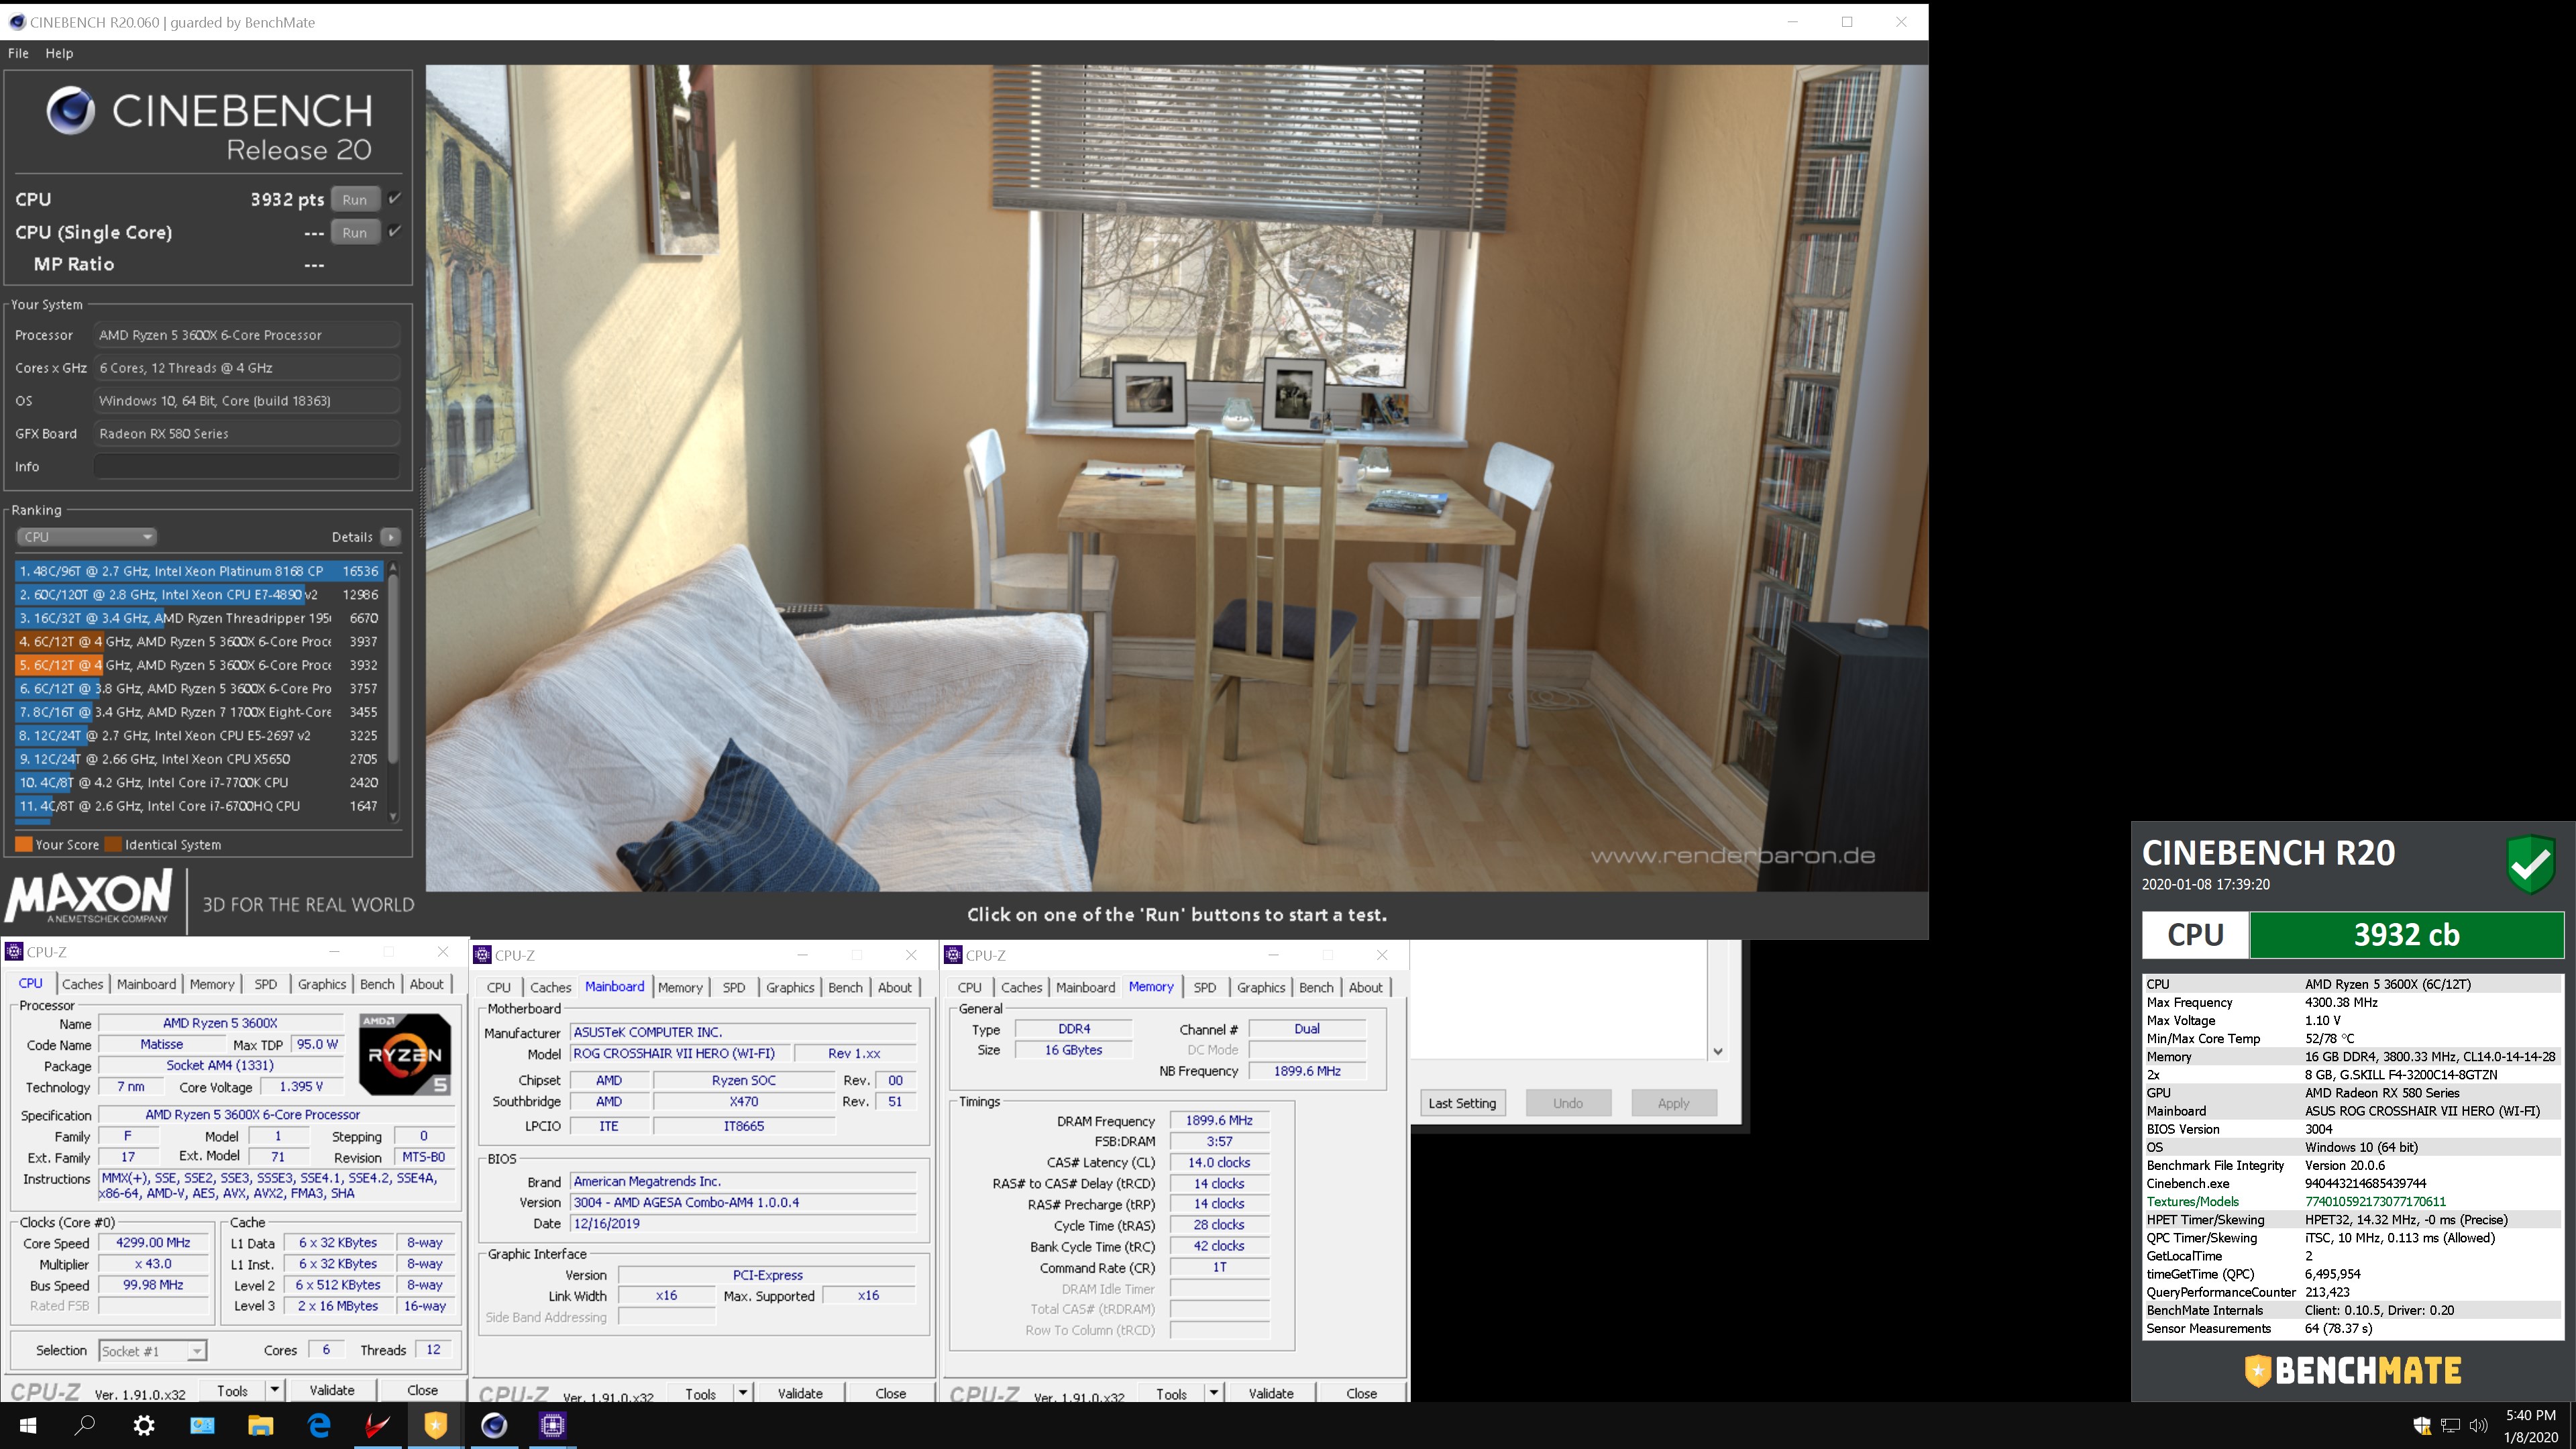Click the first CPU-Z window title icon
The width and height of the screenshot is (2576, 1449).
point(14,951)
